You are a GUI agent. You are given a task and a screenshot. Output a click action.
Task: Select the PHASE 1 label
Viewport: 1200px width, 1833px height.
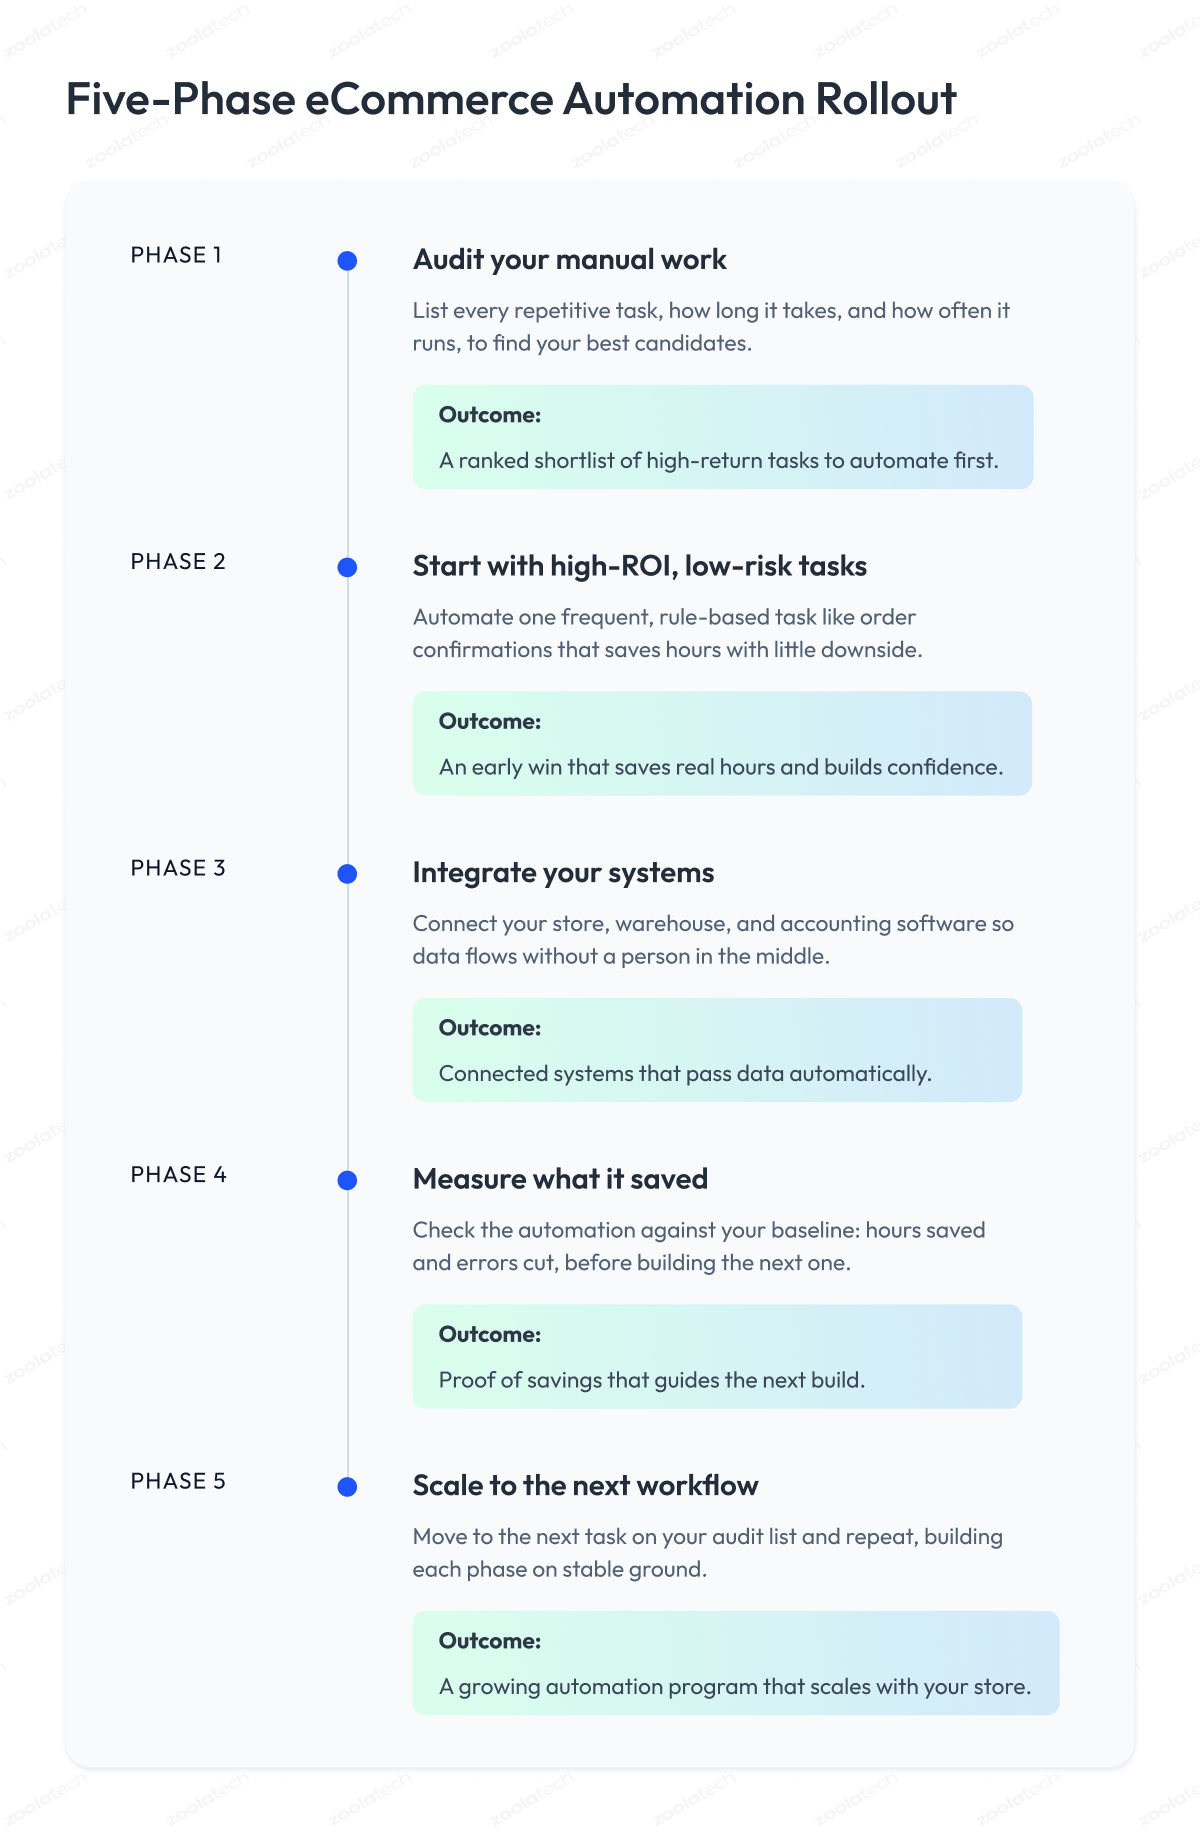click(x=176, y=255)
